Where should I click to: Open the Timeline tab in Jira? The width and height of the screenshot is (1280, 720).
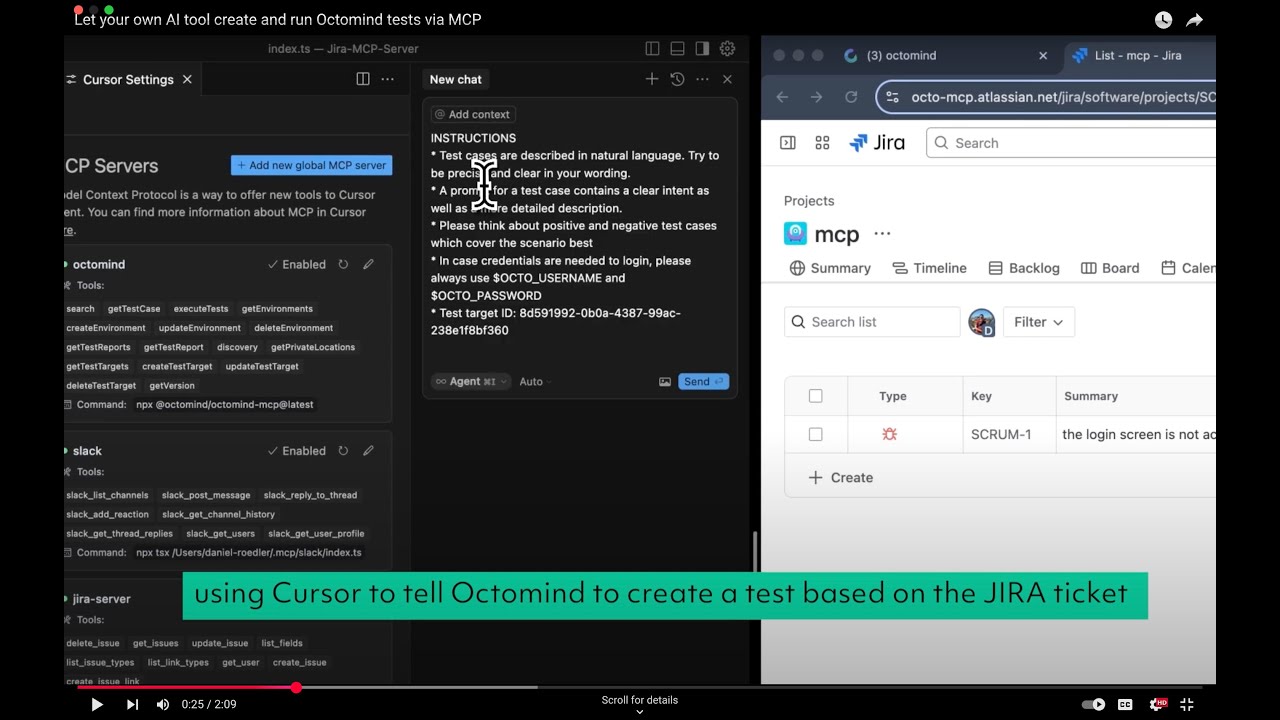(929, 268)
